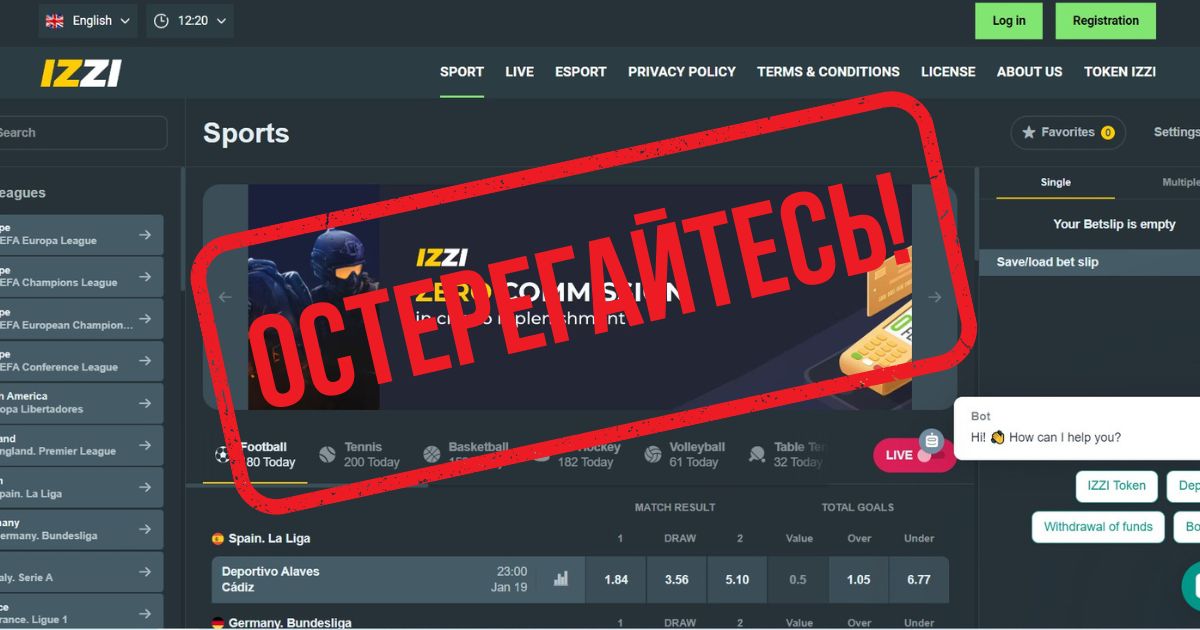Open the 12:20 time dropdown
Image resolution: width=1200 pixels, height=630 pixels.
(x=190, y=21)
